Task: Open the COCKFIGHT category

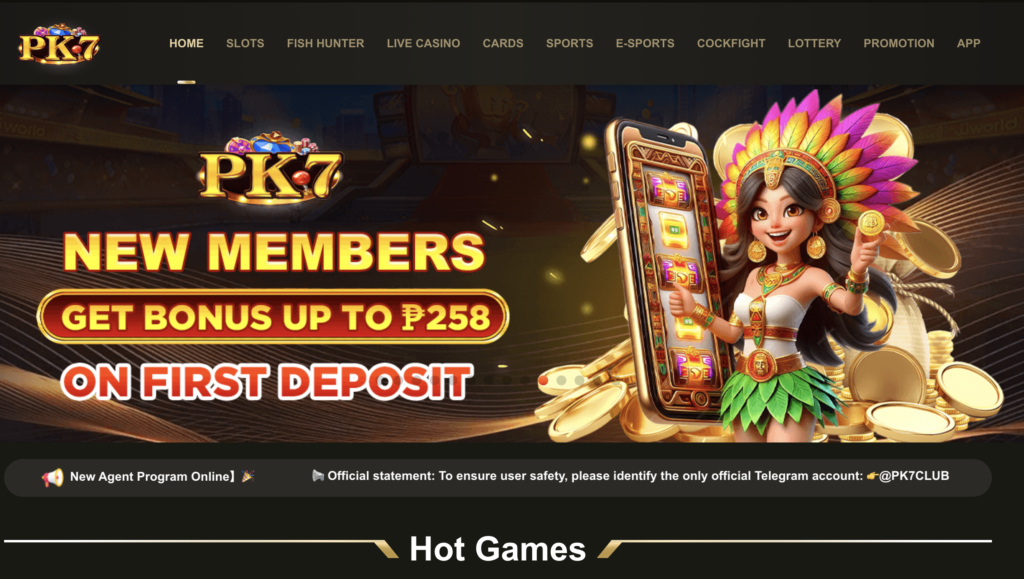Action: [731, 43]
